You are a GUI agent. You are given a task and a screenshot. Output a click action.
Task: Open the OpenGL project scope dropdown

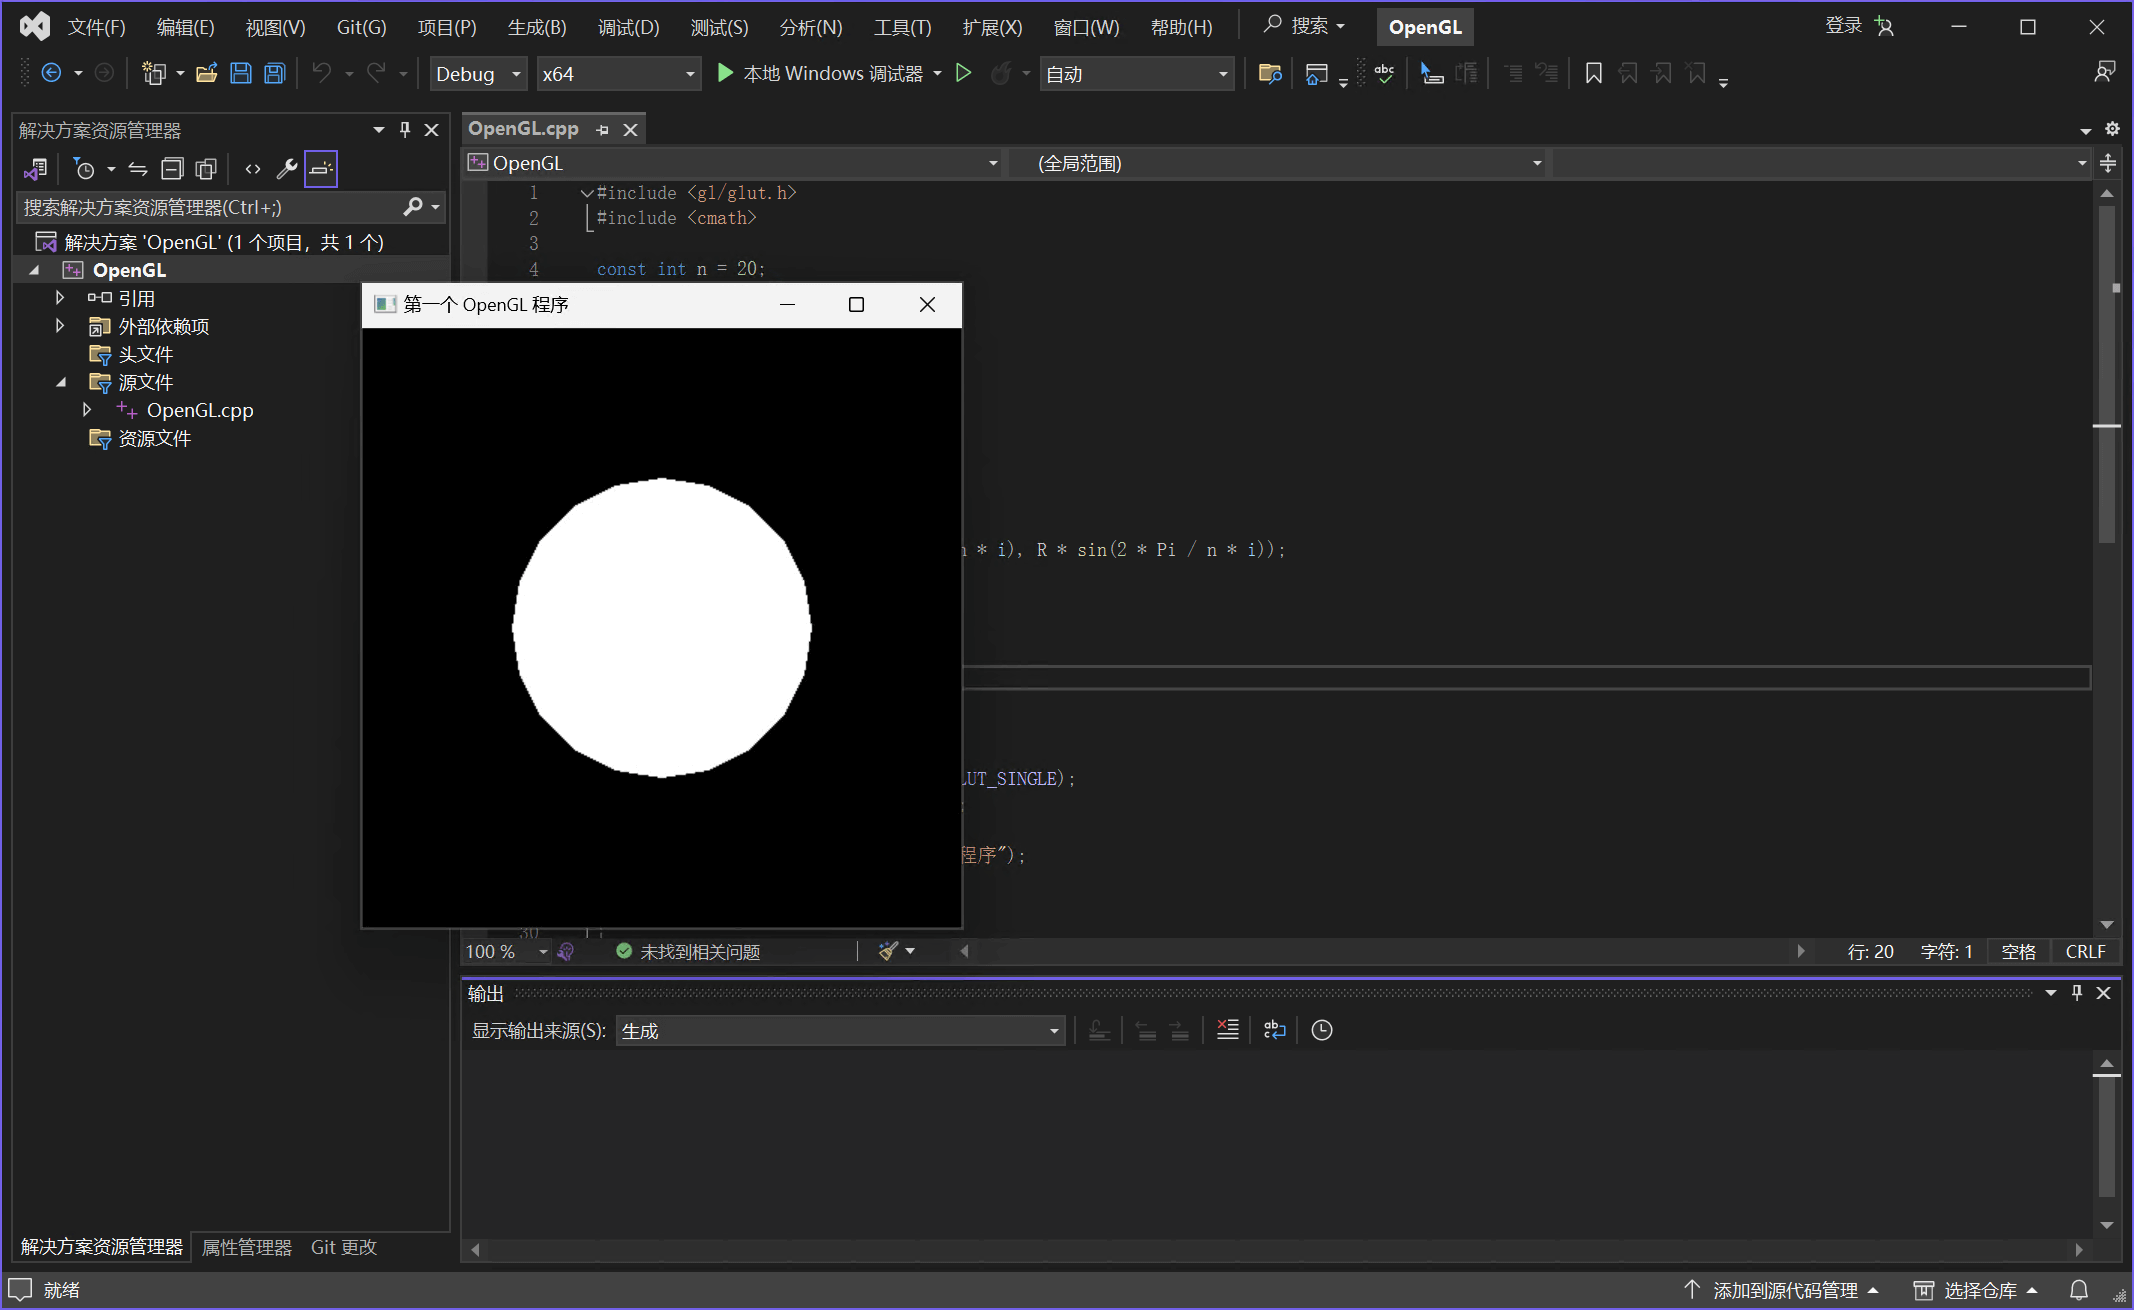733,163
